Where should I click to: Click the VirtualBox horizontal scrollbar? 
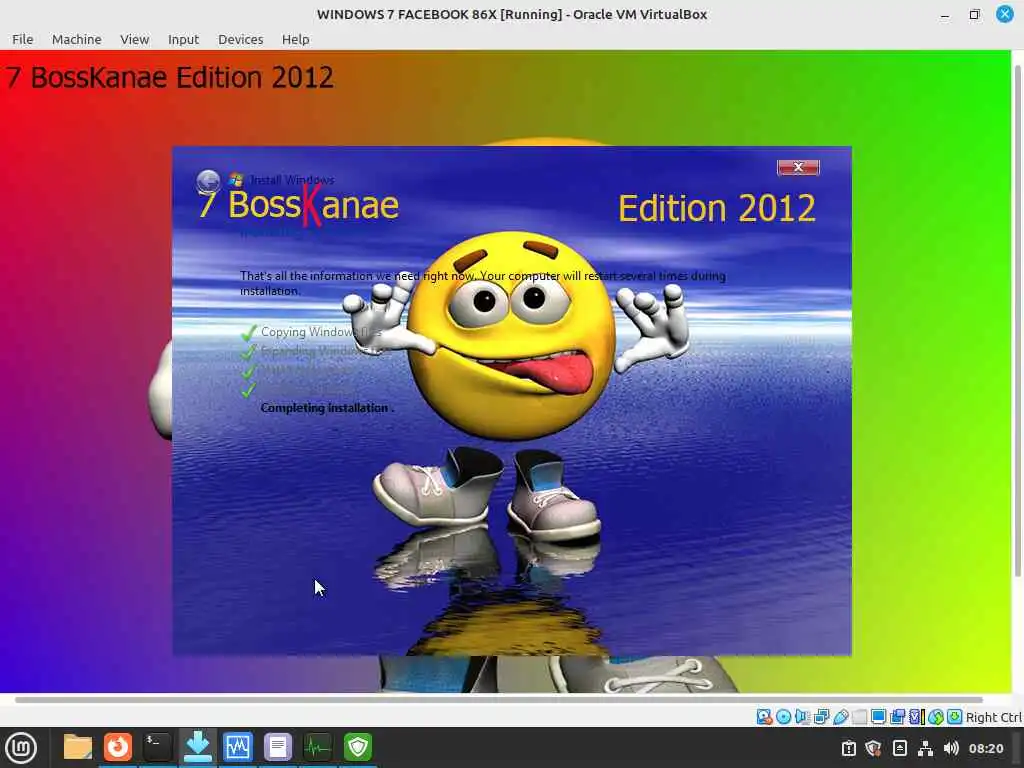coord(498,699)
